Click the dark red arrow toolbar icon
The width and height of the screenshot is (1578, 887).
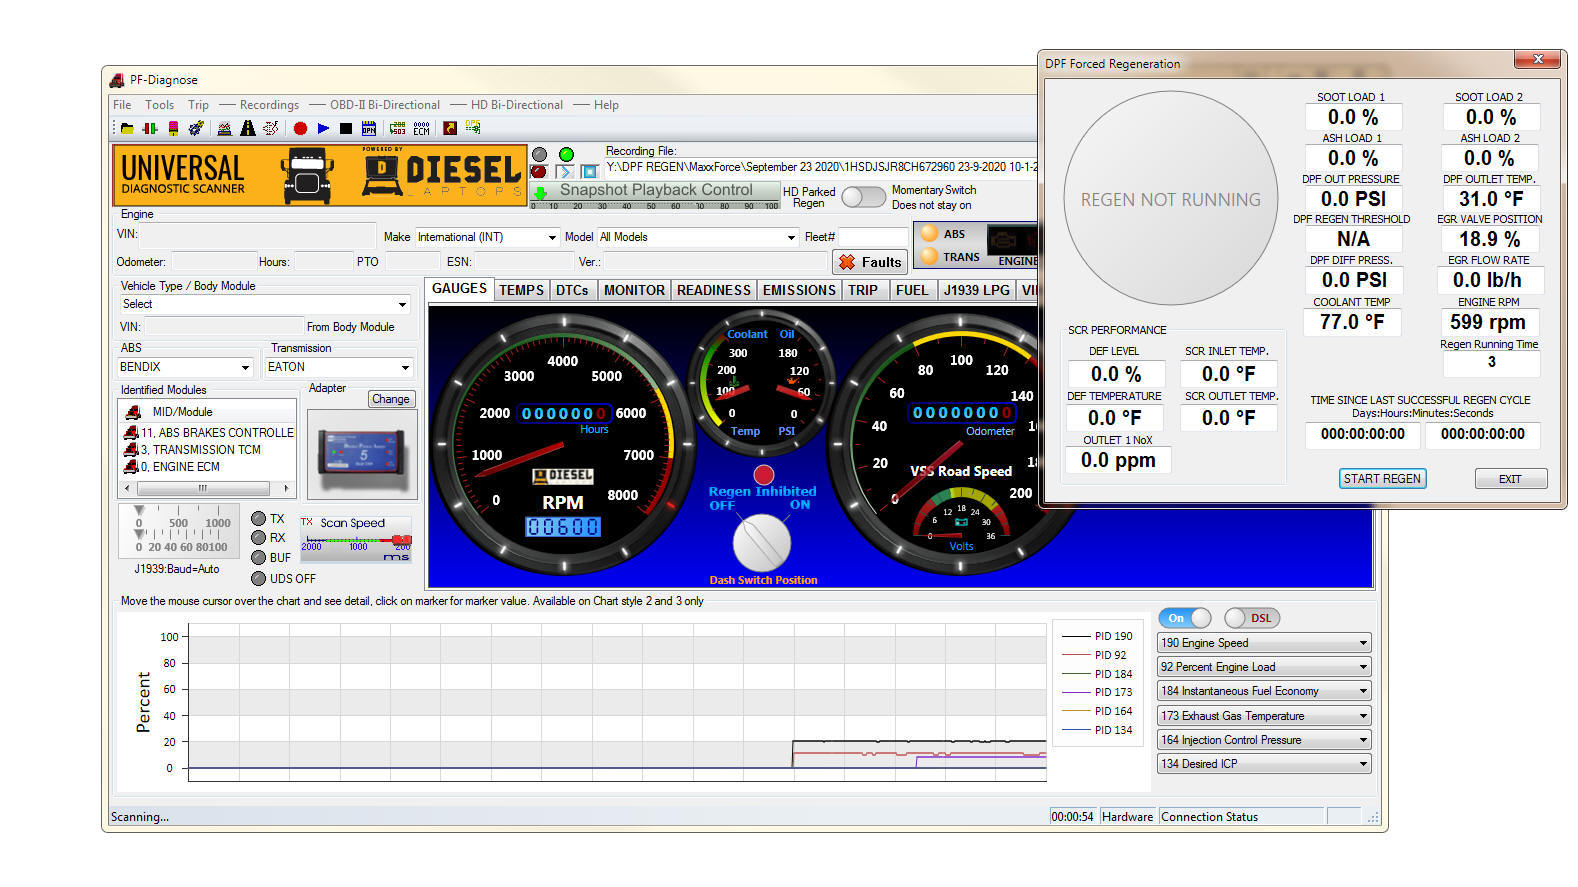[450, 128]
